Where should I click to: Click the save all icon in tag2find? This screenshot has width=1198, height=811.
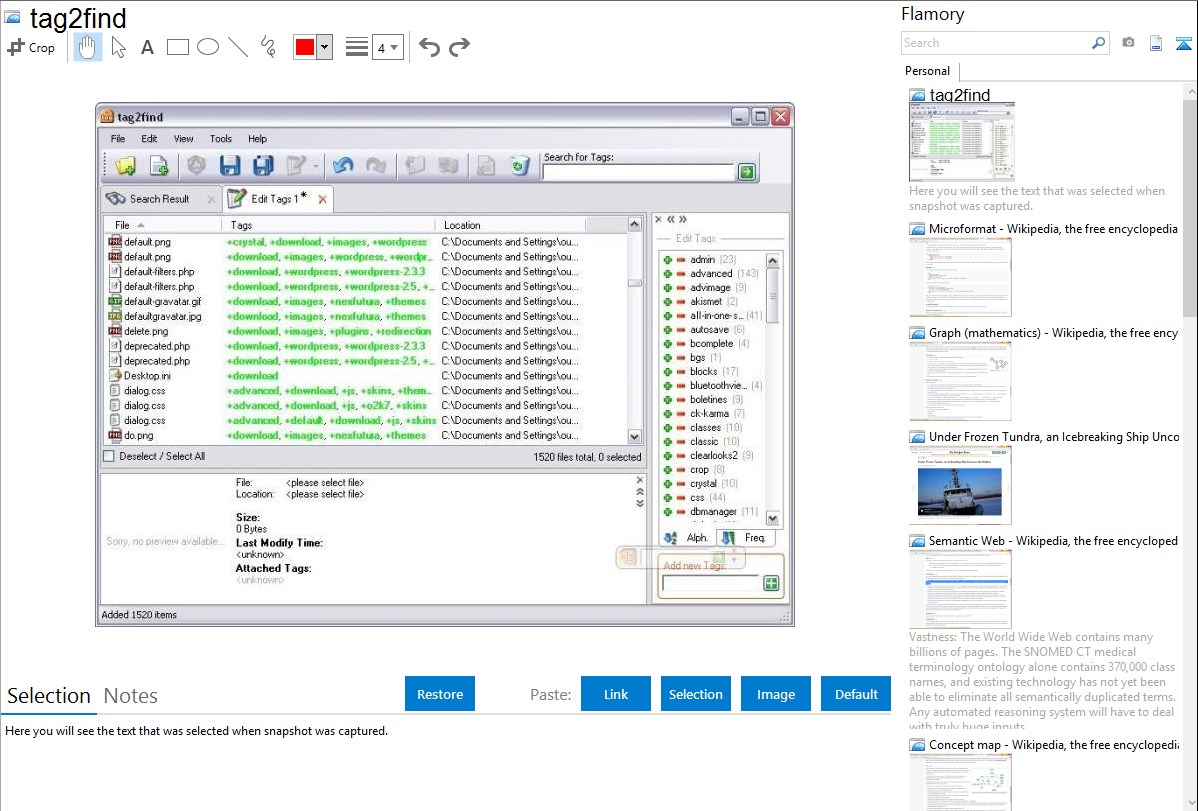tap(263, 166)
